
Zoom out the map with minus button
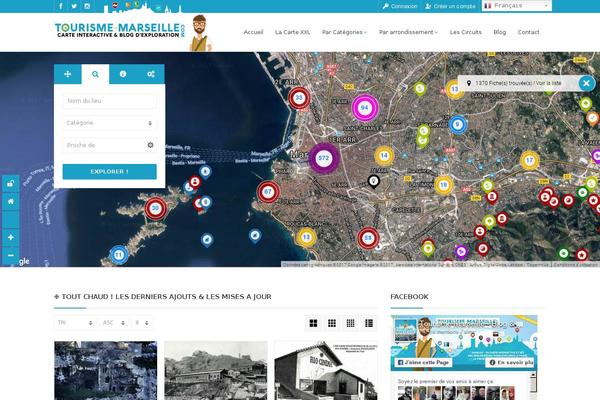(11, 255)
